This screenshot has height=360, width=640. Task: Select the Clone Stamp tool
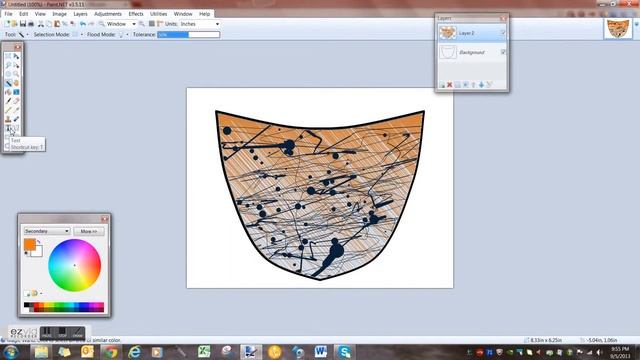pyautogui.click(x=8, y=119)
